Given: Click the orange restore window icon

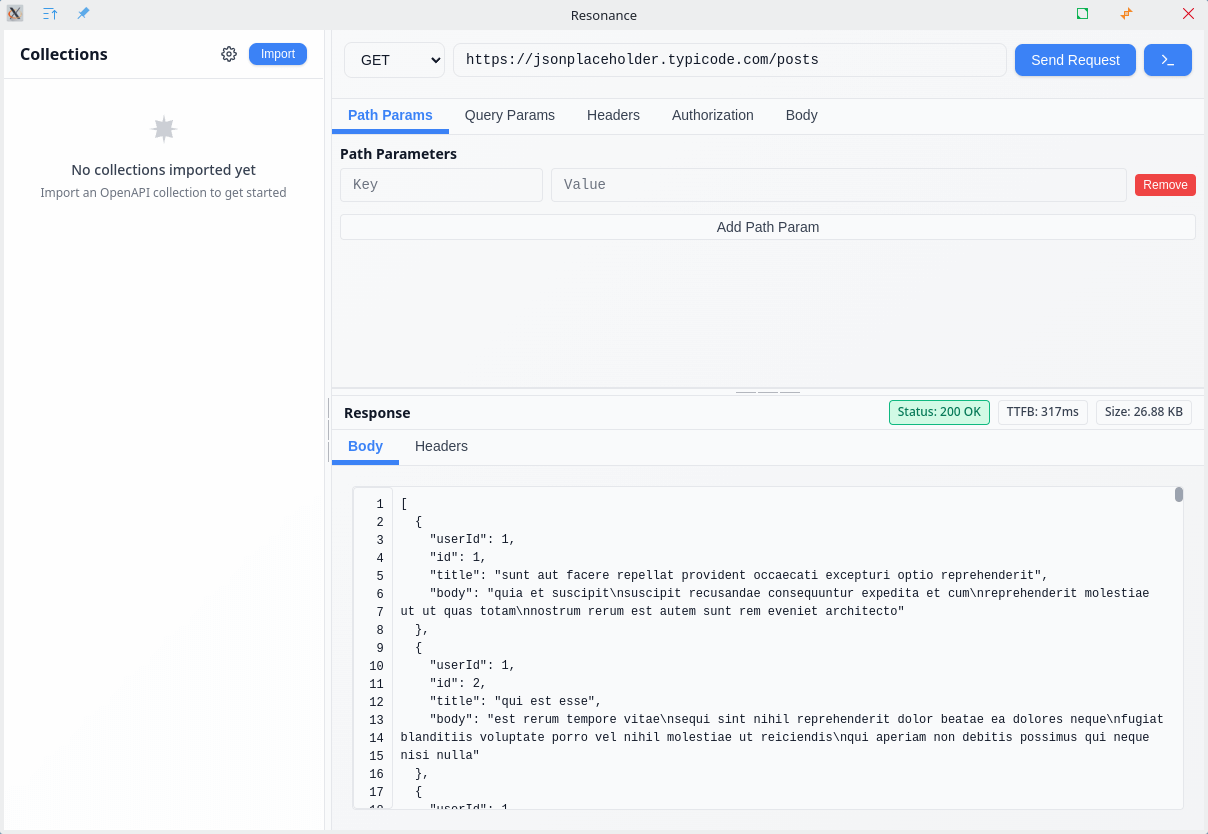Looking at the screenshot, I should tap(1127, 14).
